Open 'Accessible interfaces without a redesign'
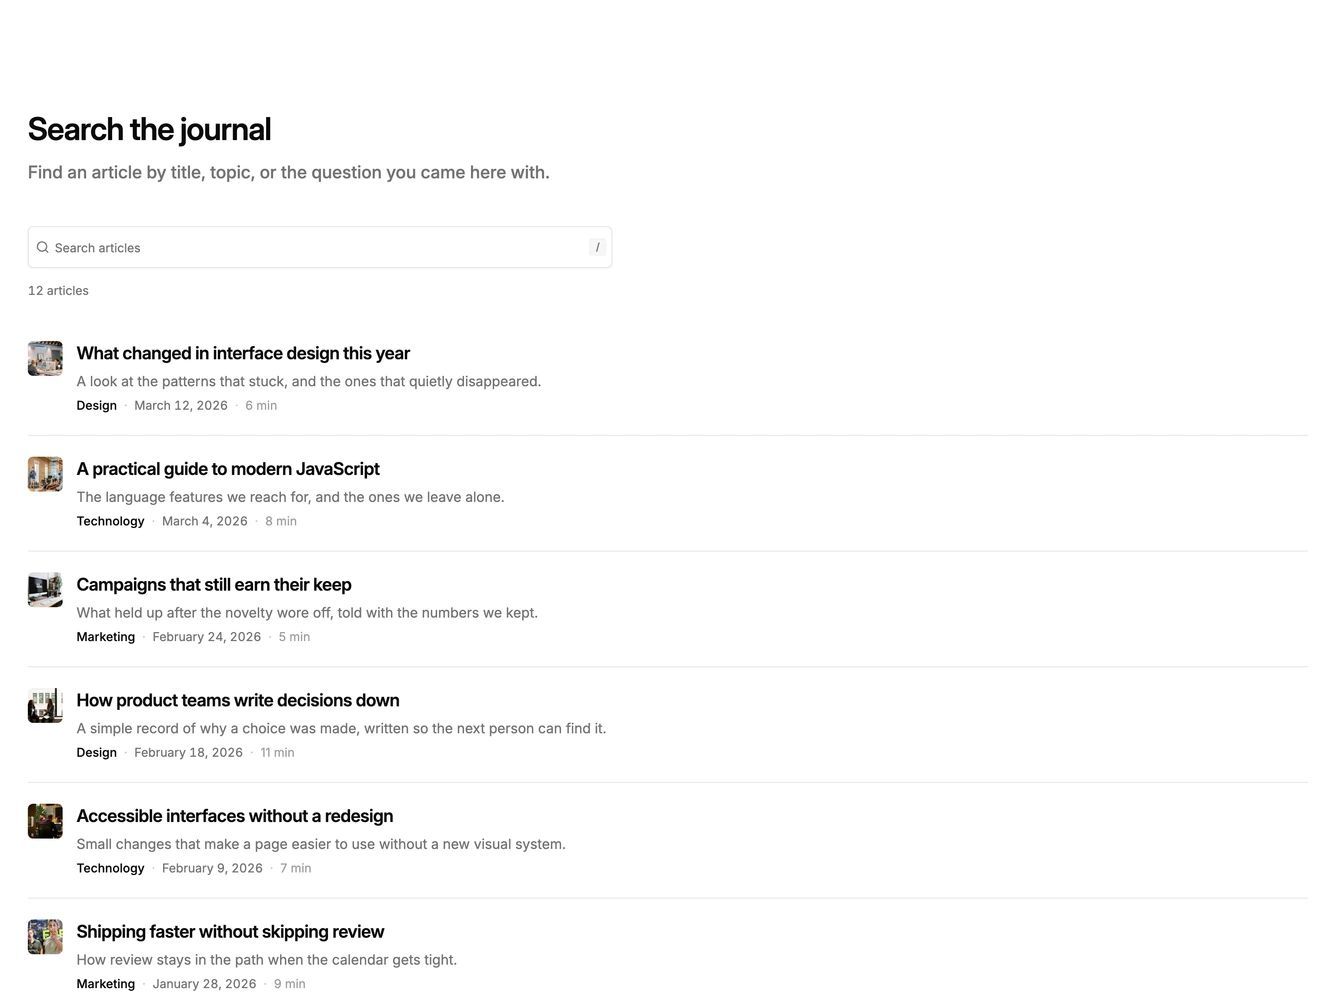1336x1002 pixels. click(x=235, y=816)
